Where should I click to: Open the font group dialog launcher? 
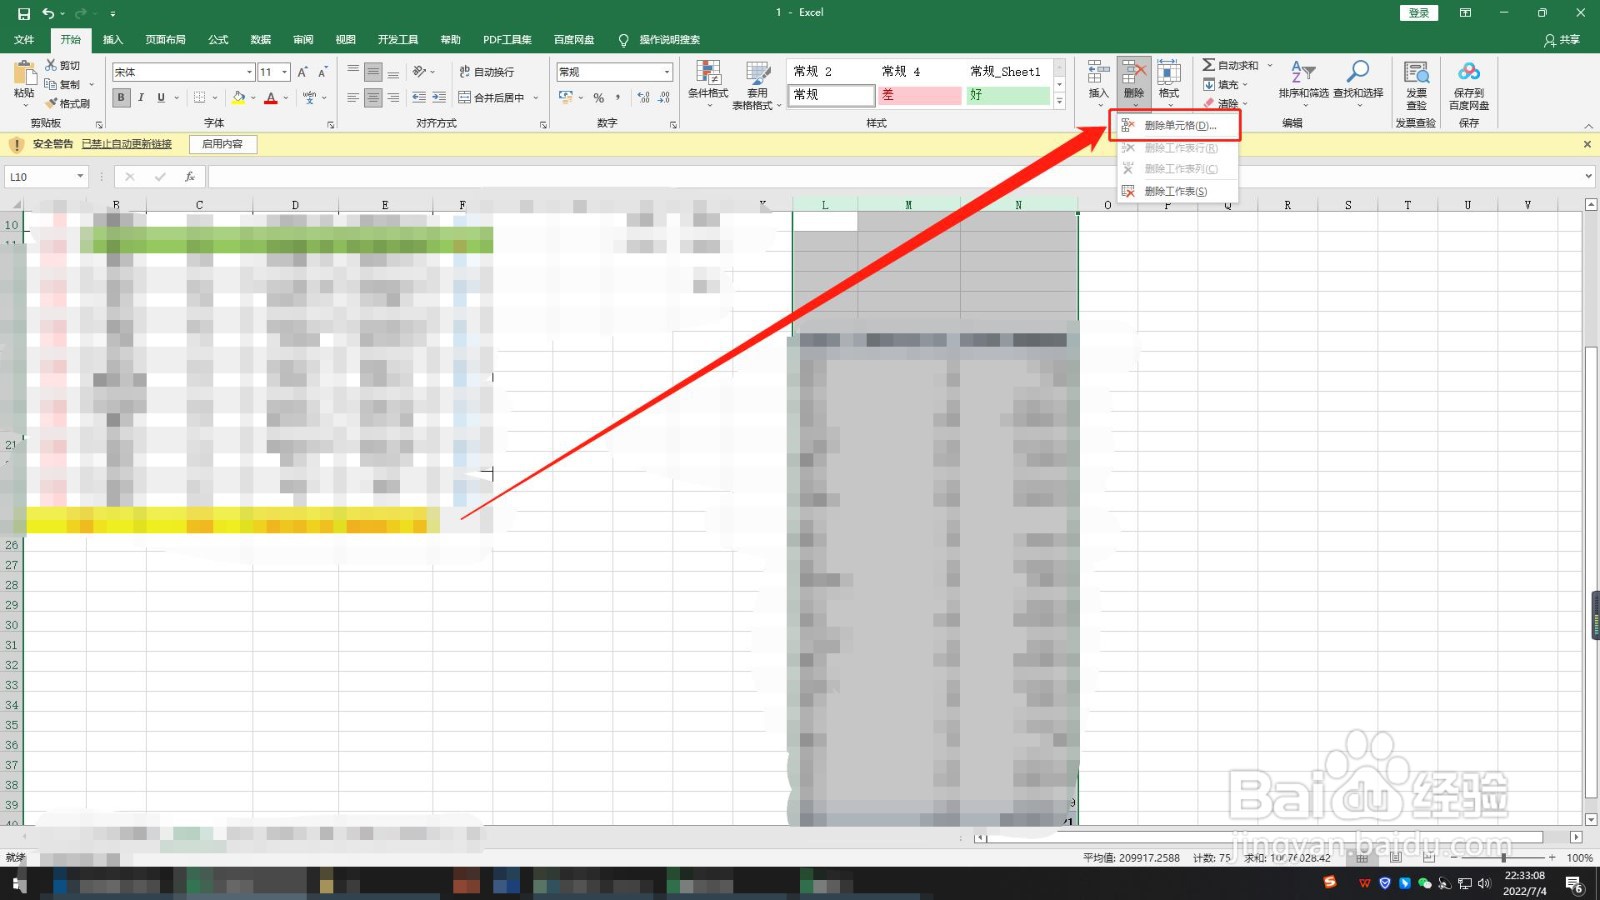click(331, 125)
